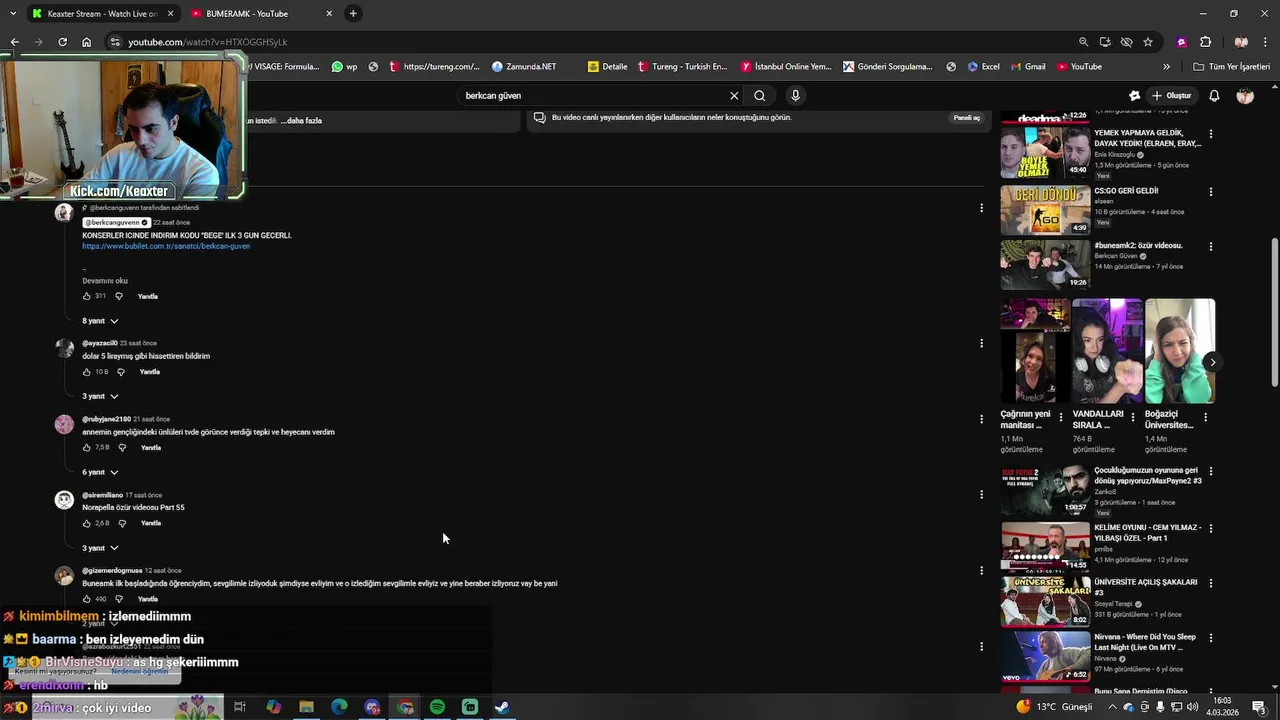This screenshot has width=1280, height=720.
Task: Open 'CS:GO GERİ GELDİ!' video thumbnail
Action: (x=1045, y=209)
